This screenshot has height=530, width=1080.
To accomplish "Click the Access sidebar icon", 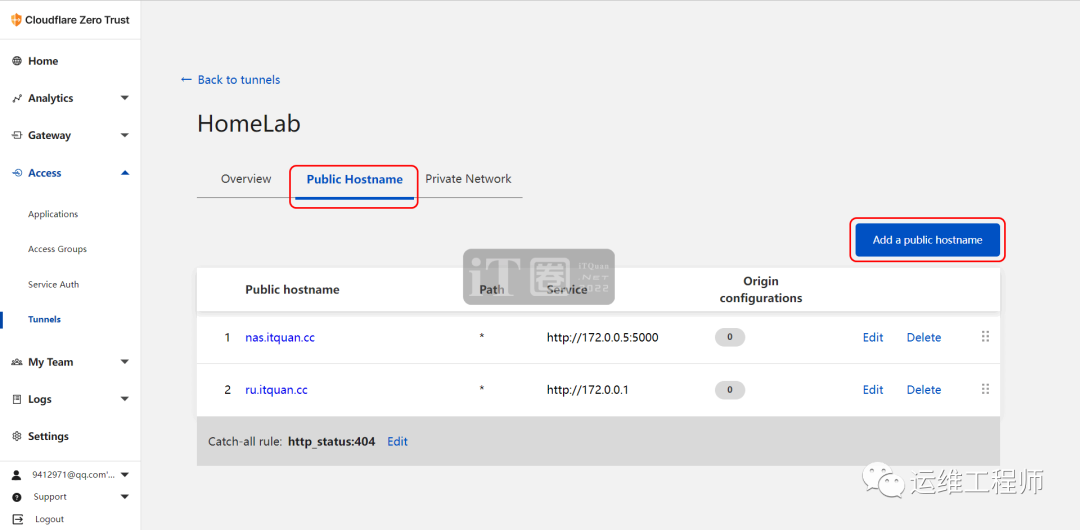I will 17,173.
